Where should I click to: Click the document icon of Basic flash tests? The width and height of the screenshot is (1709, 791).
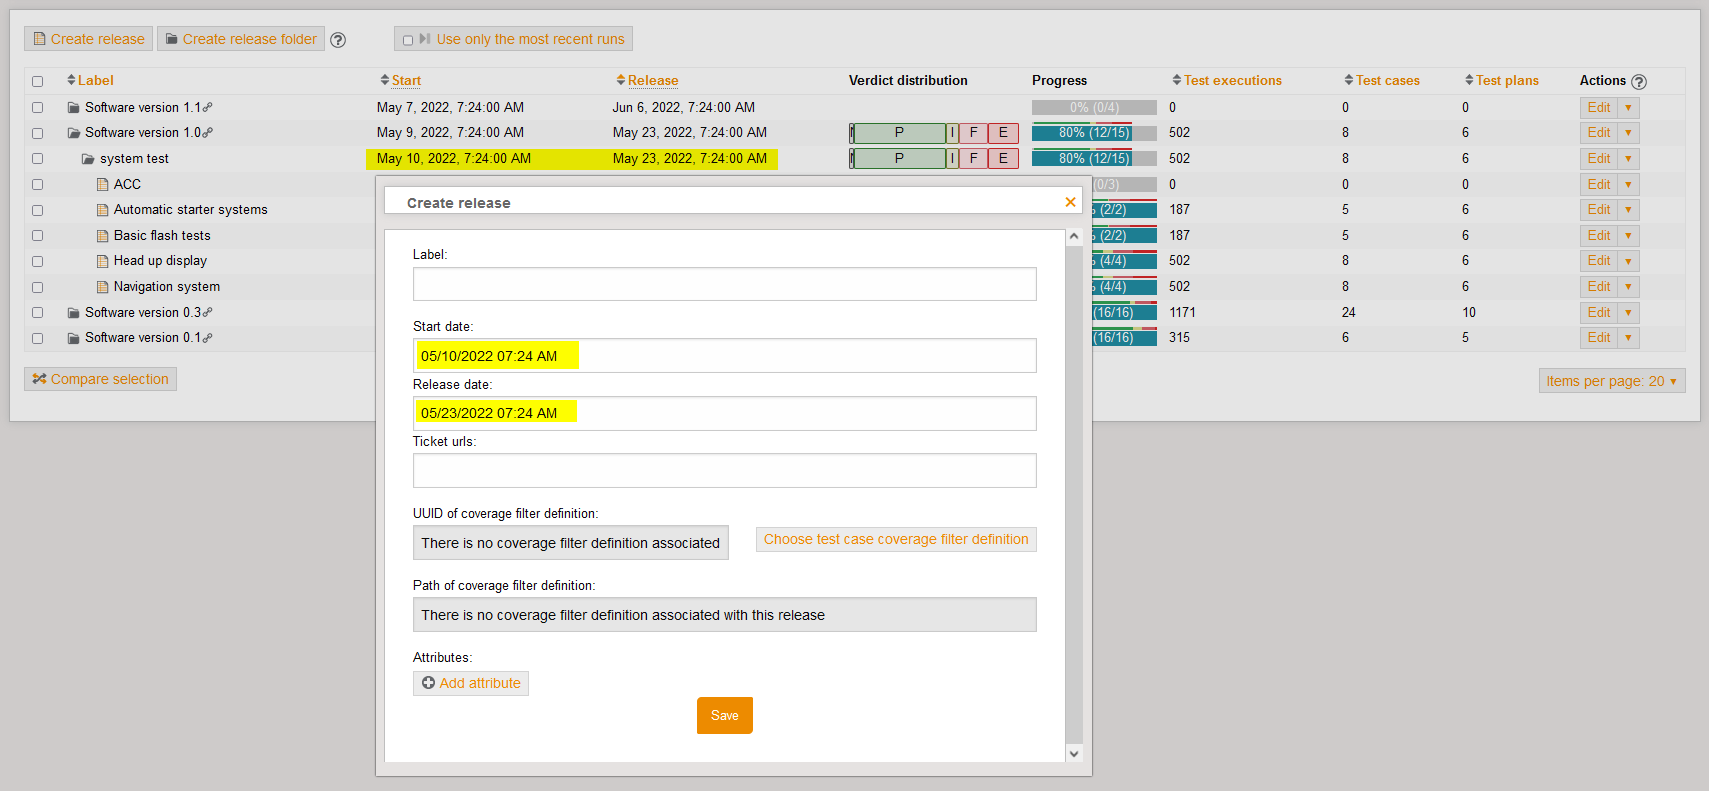(x=102, y=236)
